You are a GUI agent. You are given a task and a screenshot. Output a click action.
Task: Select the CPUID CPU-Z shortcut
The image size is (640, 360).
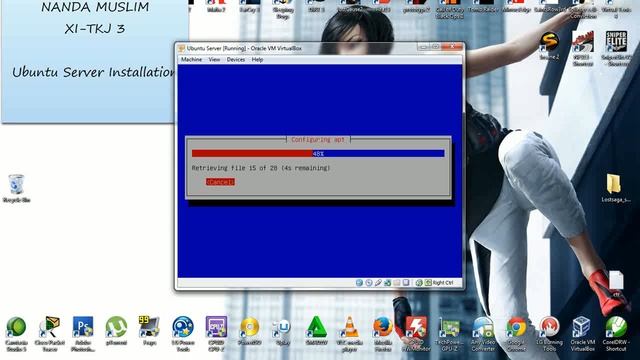pyautogui.click(x=216, y=333)
